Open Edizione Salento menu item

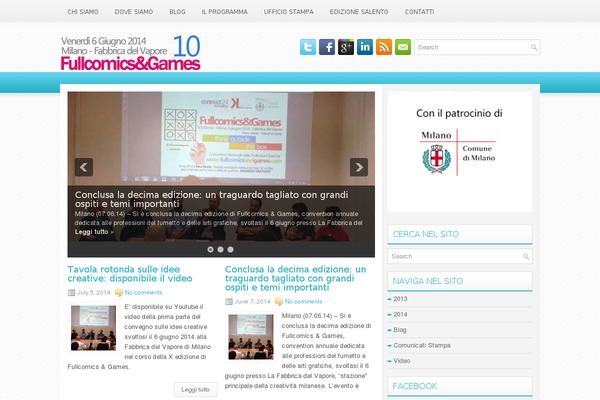click(x=359, y=12)
